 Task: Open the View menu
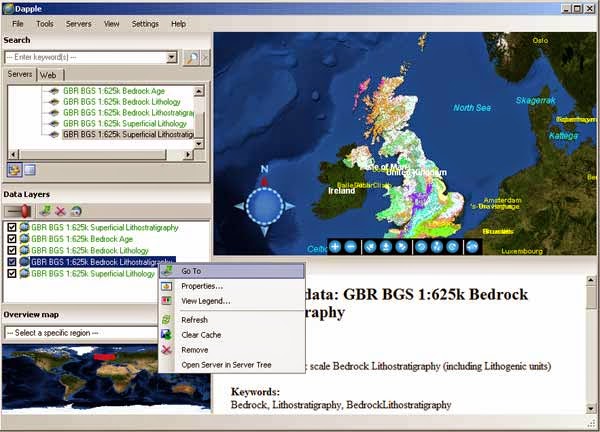[x=111, y=24]
